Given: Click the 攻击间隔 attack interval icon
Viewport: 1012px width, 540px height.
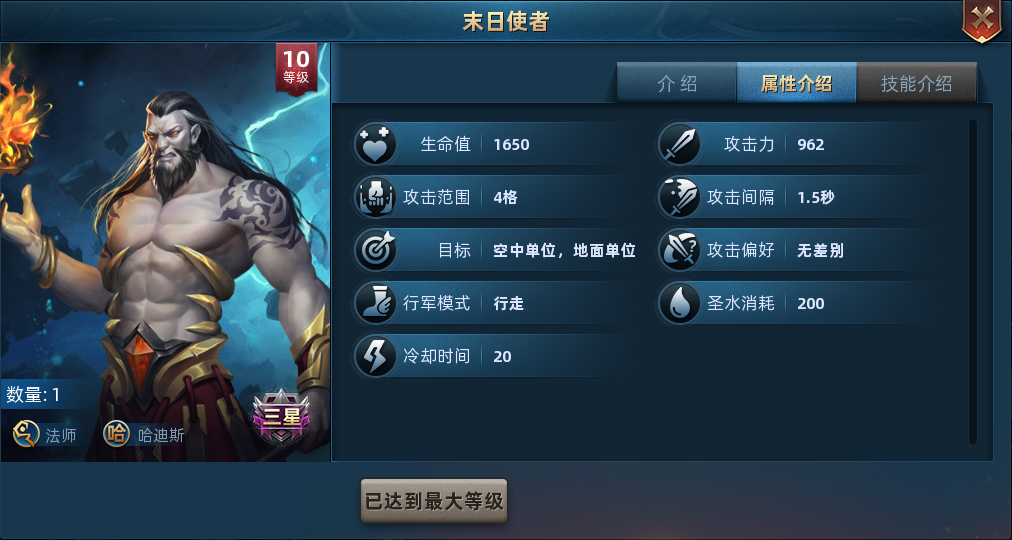Looking at the screenshot, I should [x=679, y=197].
